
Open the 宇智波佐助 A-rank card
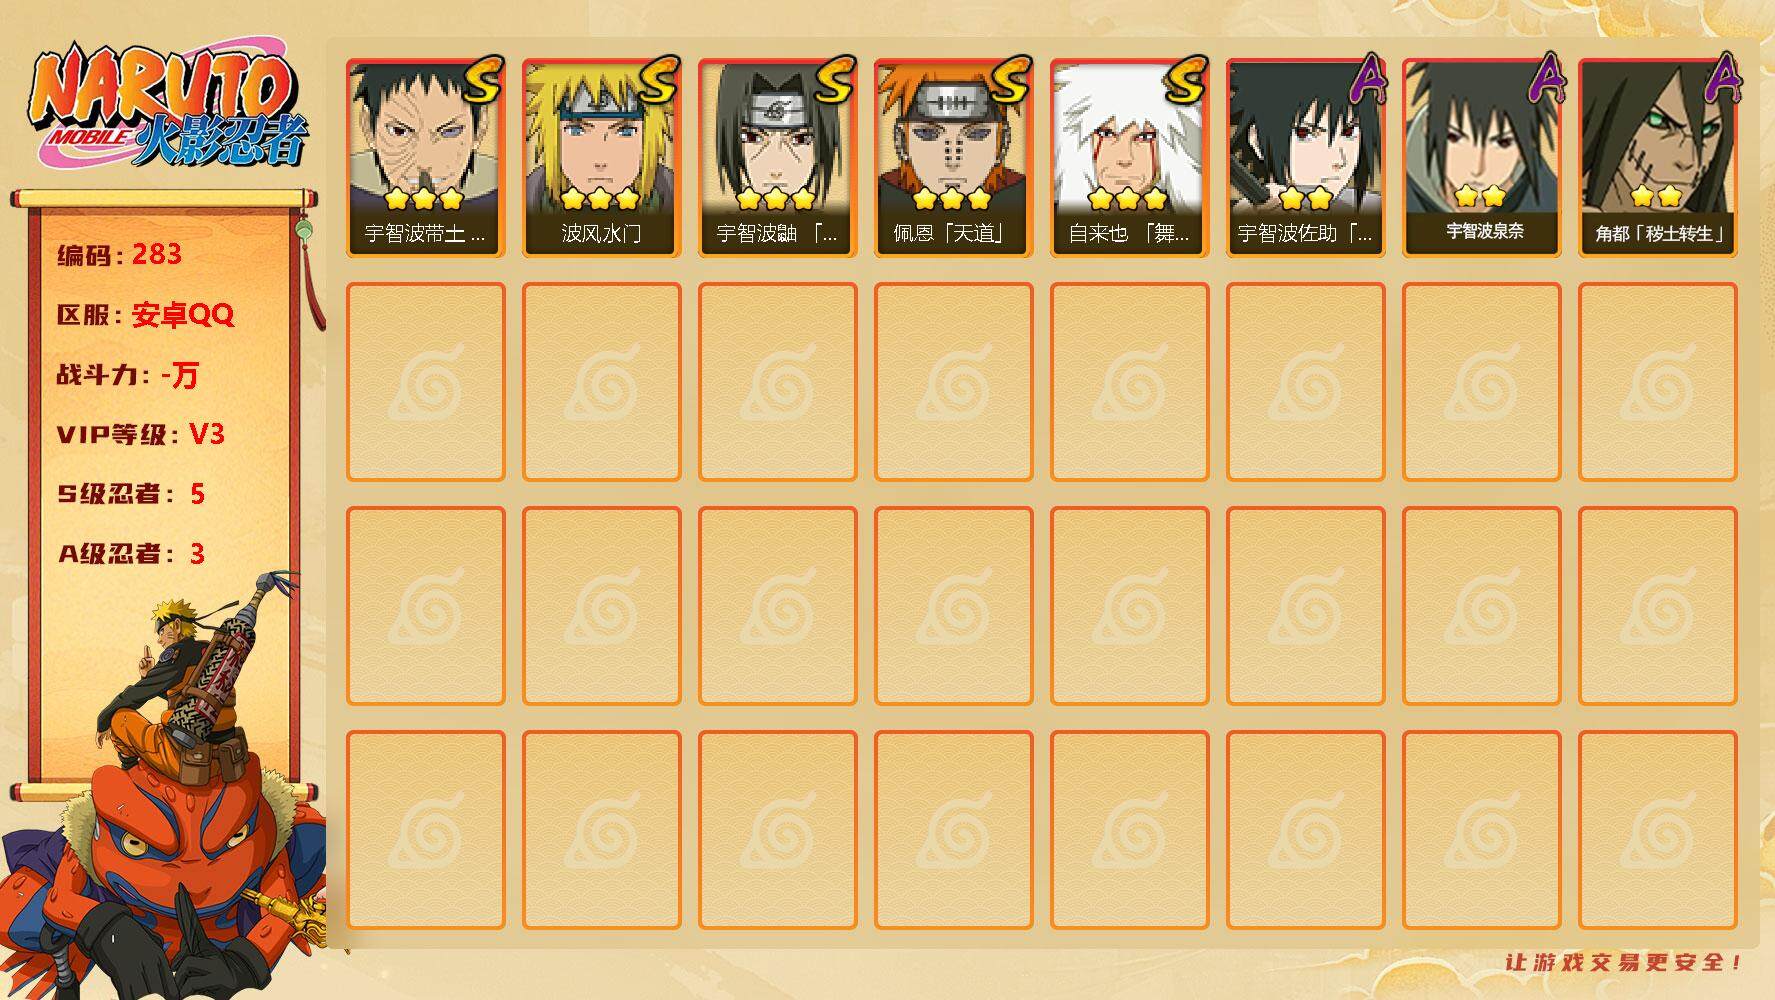point(1305,158)
